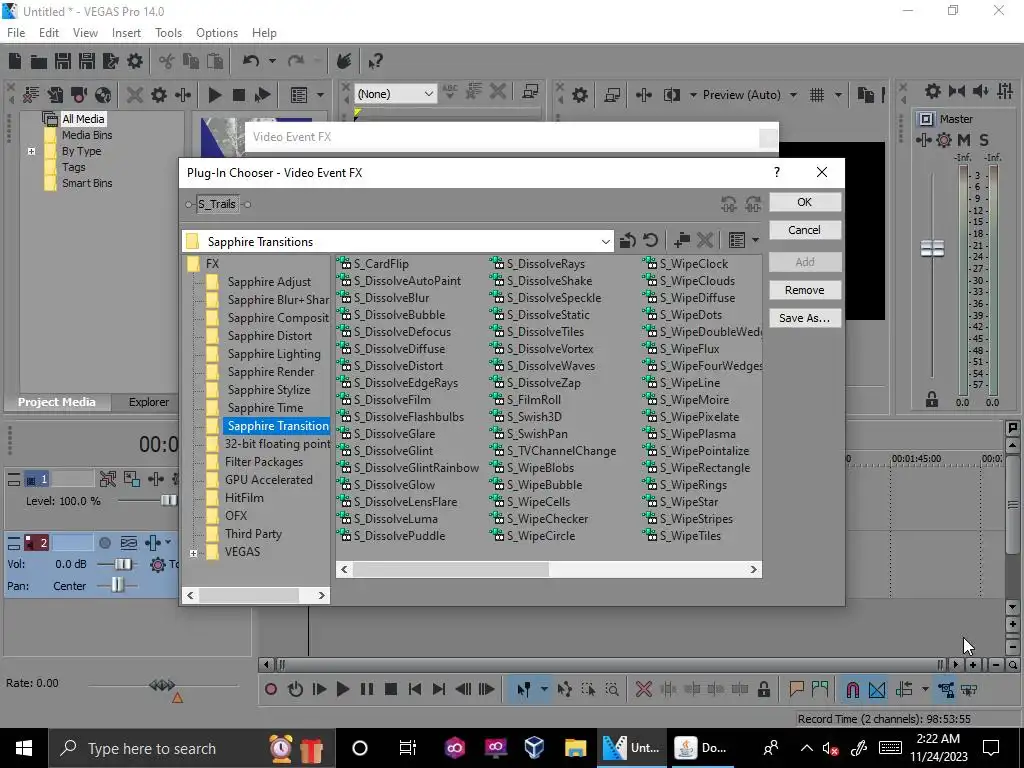This screenshot has height=768, width=1024.
Task: Select the Envelope Edit tool
Action: pyautogui.click(x=565, y=689)
